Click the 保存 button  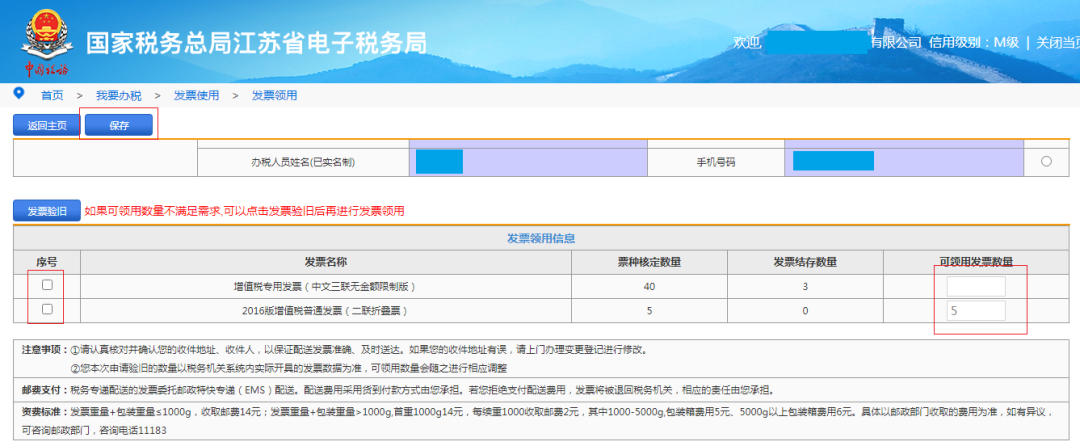click(119, 126)
